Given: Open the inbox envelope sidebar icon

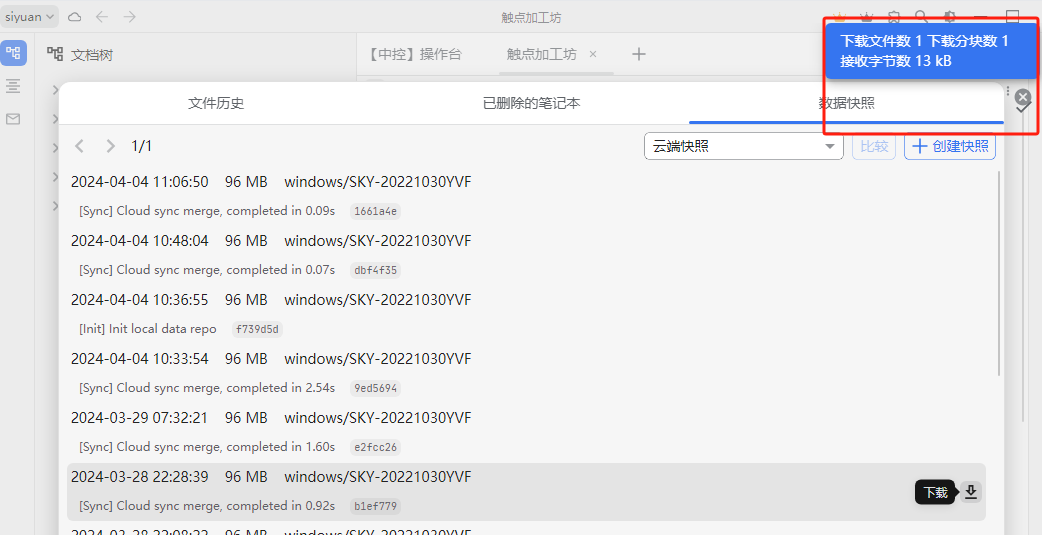Looking at the screenshot, I should point(13,119).
